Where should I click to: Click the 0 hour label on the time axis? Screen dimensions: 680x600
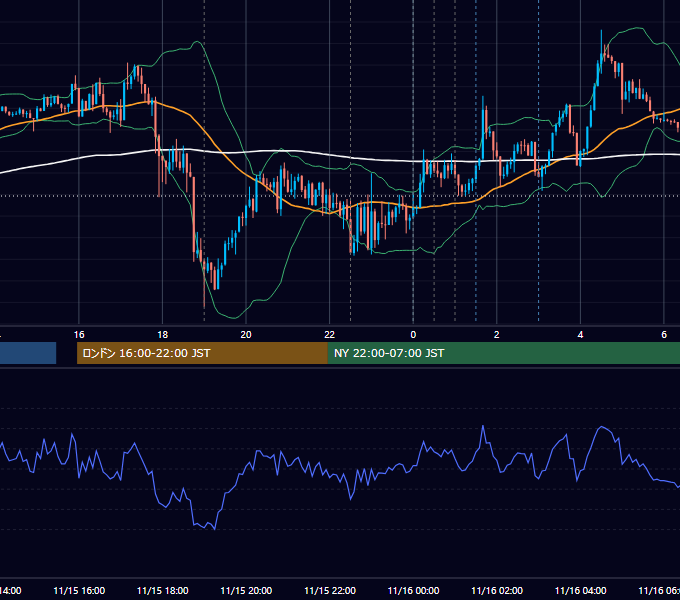point(413,335)
